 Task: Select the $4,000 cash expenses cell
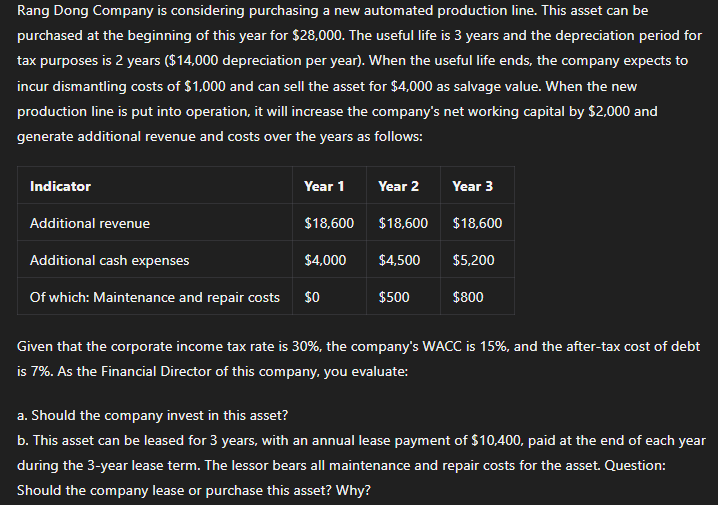point(325,261)
